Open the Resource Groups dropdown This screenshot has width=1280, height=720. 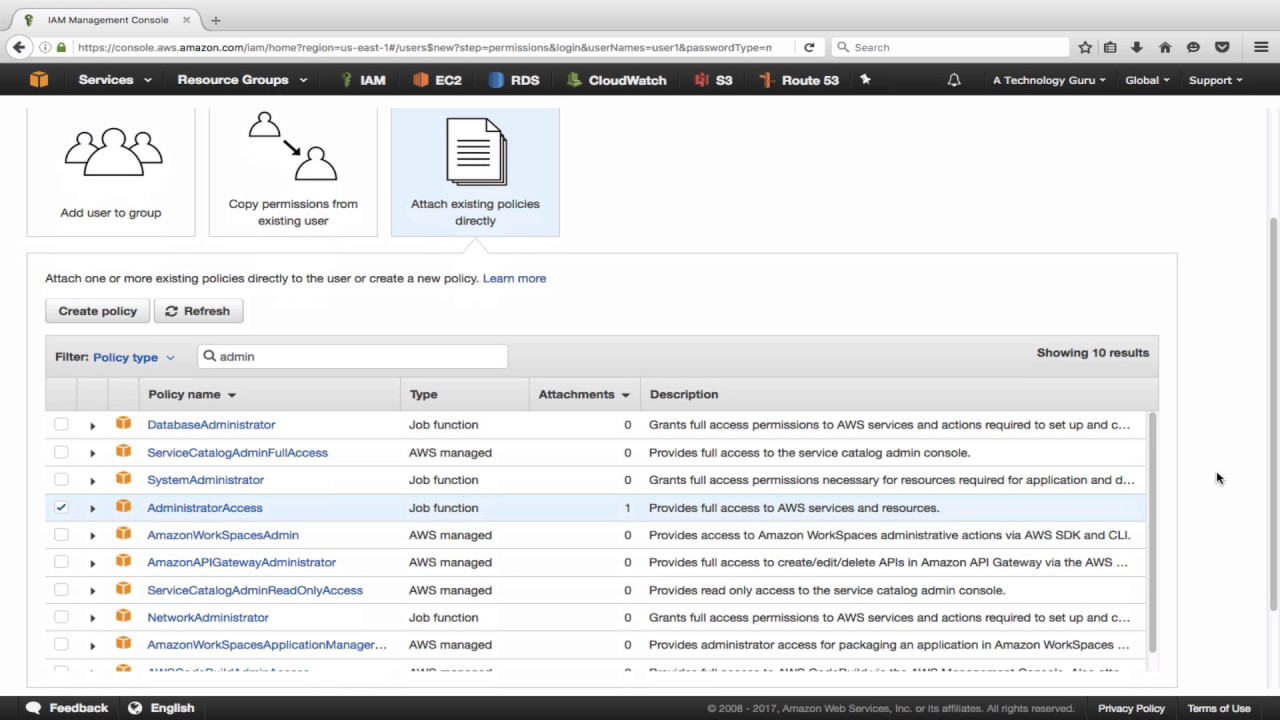(x=241, y=80)
